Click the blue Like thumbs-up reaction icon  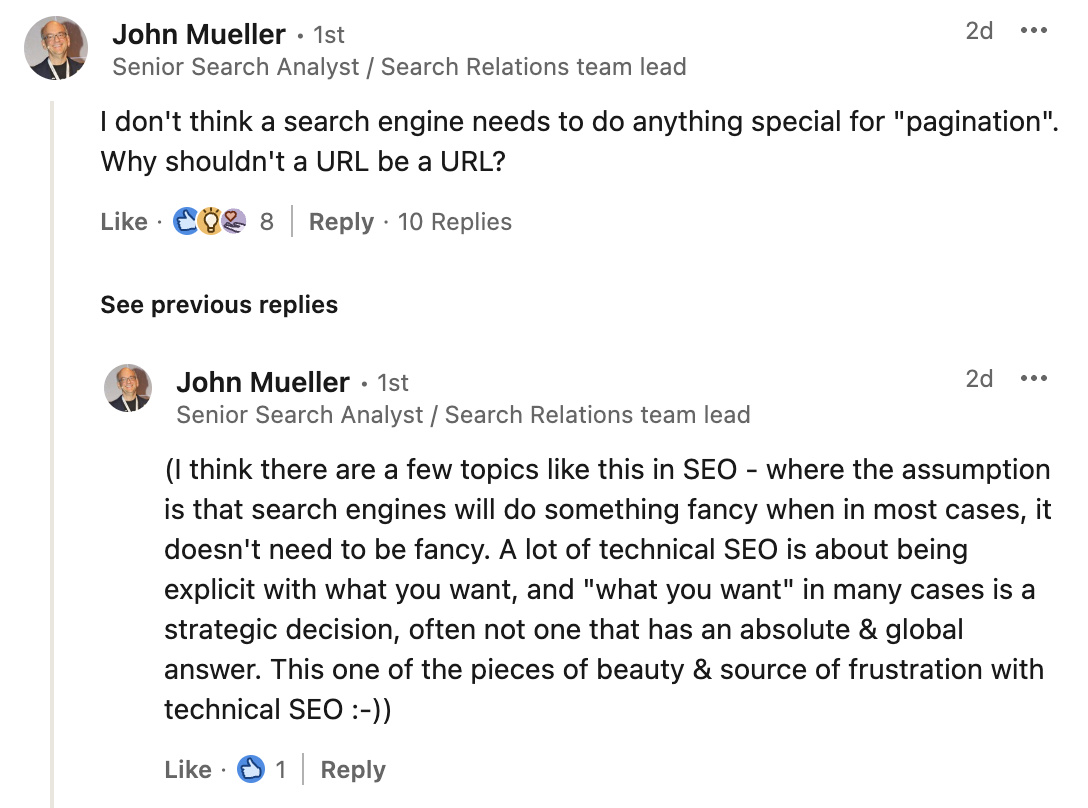[185, 221]
